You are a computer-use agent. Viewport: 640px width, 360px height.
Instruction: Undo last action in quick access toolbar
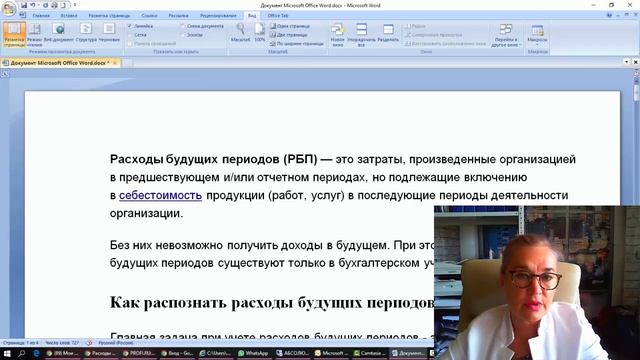(33, 5)
